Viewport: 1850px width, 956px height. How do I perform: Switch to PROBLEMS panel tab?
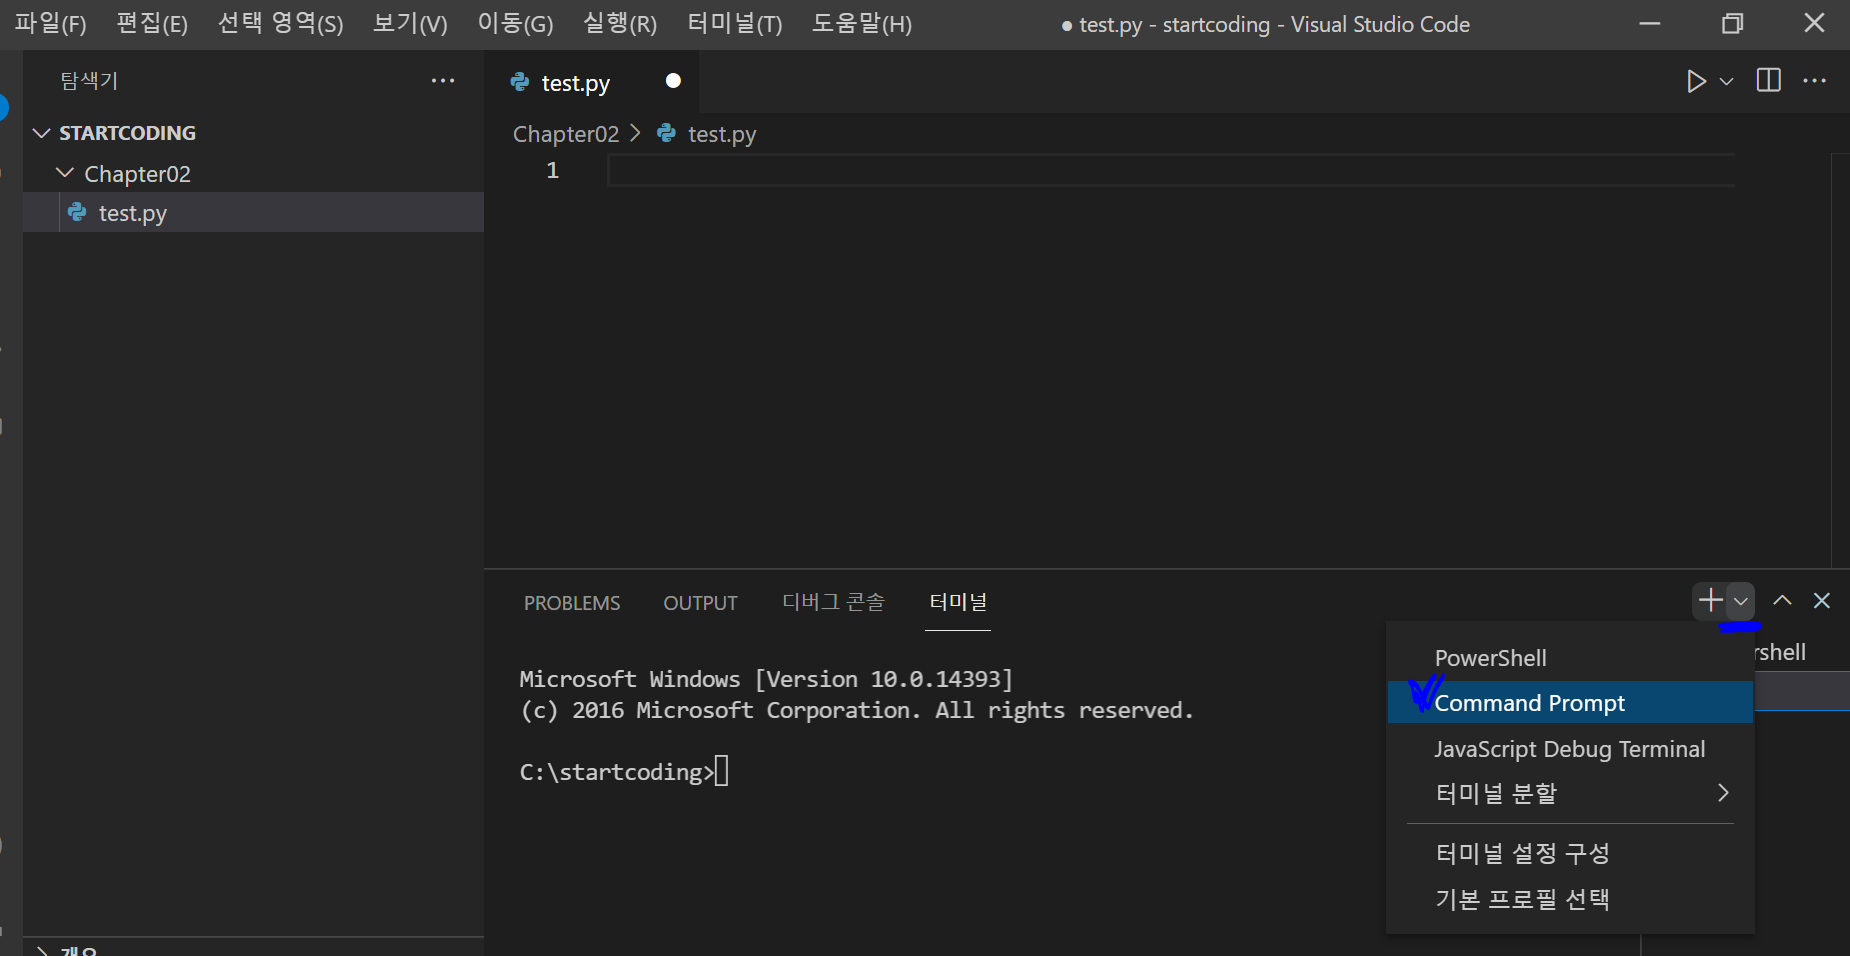click(572, 603)
